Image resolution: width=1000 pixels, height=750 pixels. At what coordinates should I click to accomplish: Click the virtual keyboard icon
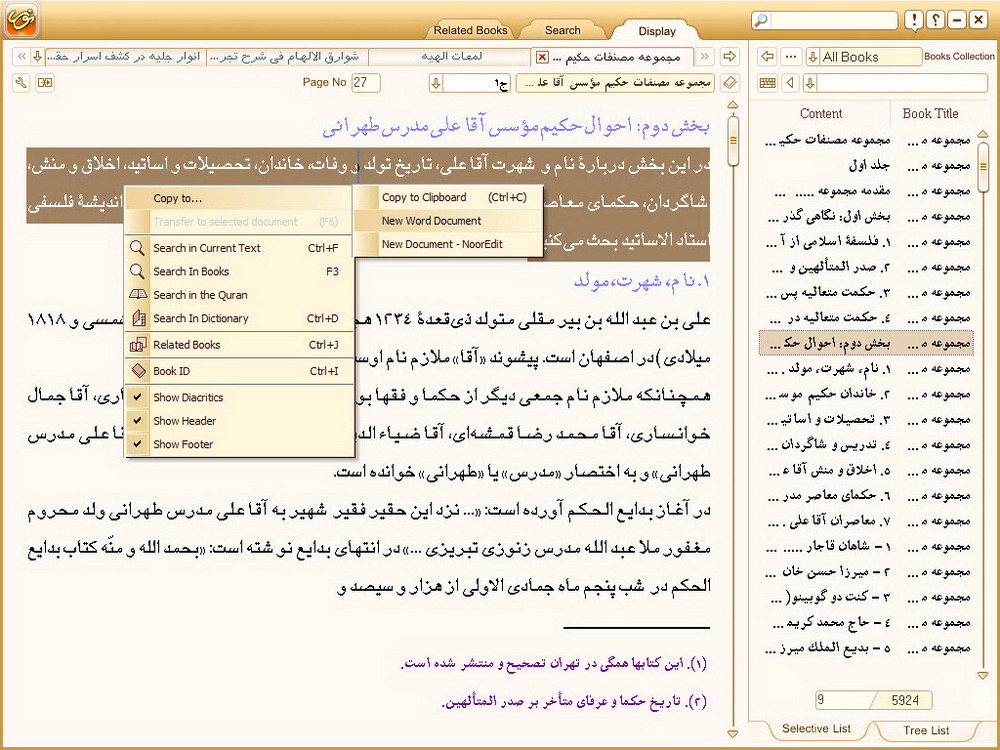point(768,82)
